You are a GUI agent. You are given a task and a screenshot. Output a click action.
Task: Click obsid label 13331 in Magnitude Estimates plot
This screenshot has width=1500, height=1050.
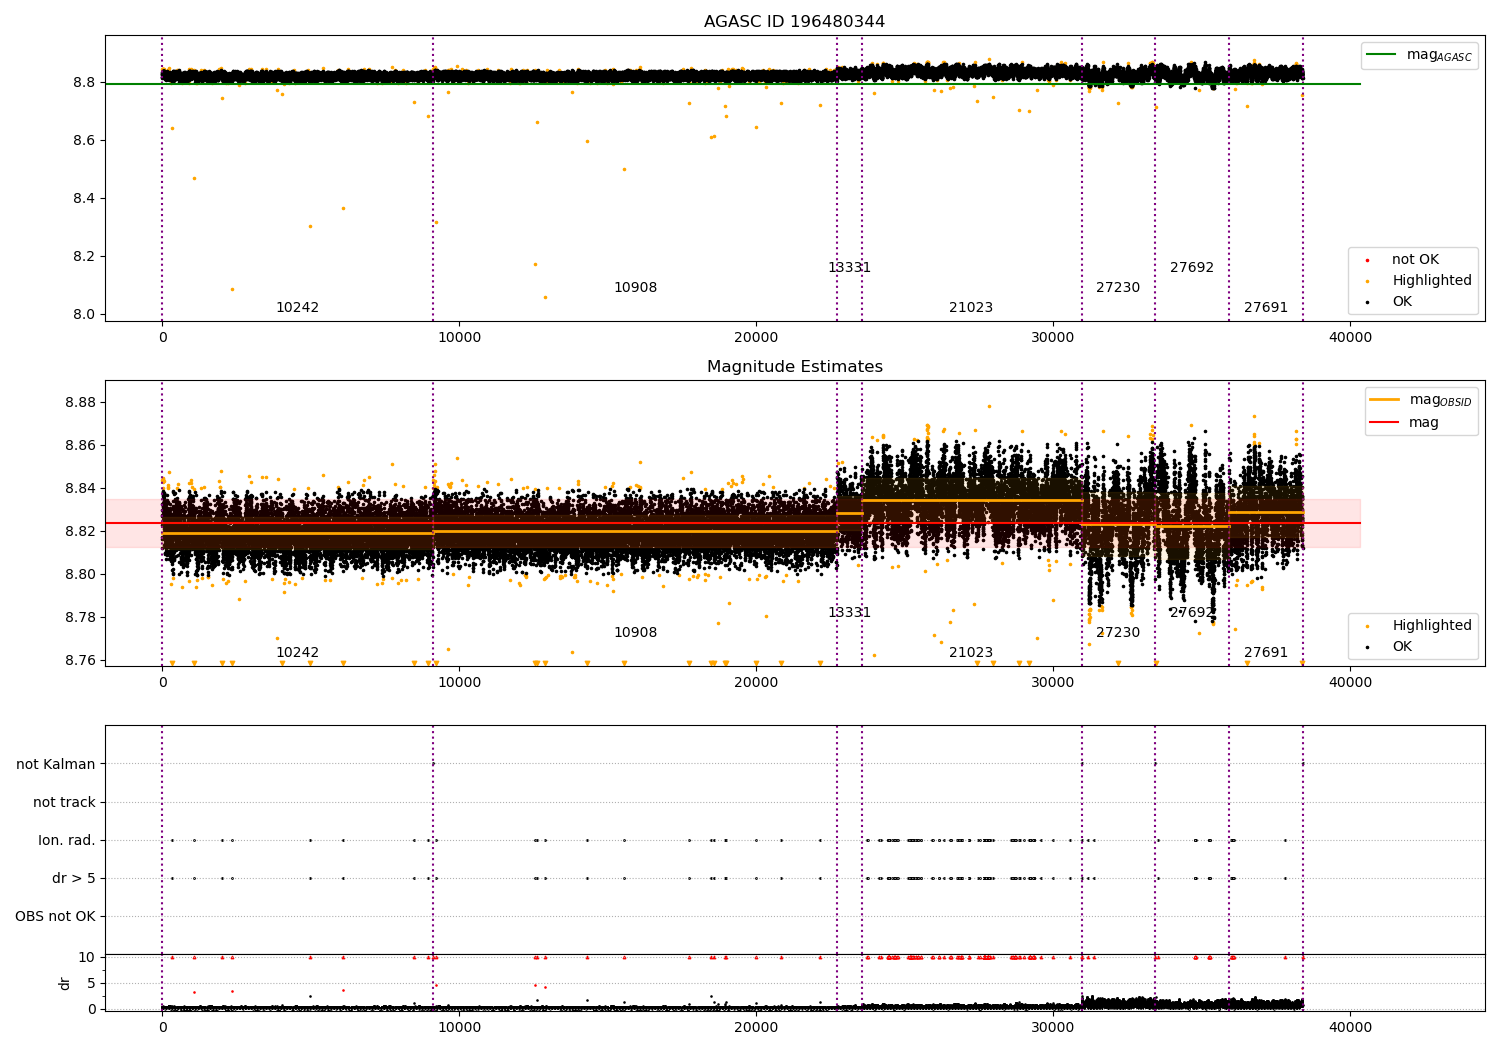coord(849,613)
